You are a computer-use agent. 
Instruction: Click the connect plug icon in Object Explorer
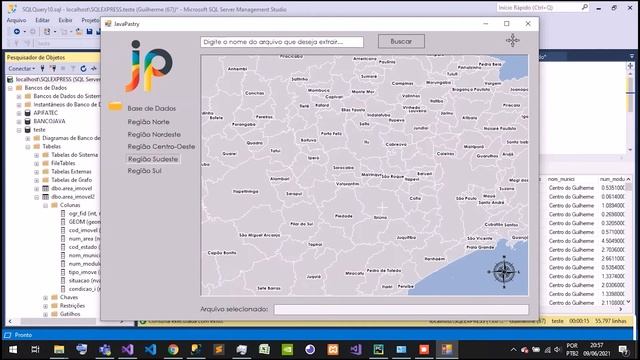(42, 68)
